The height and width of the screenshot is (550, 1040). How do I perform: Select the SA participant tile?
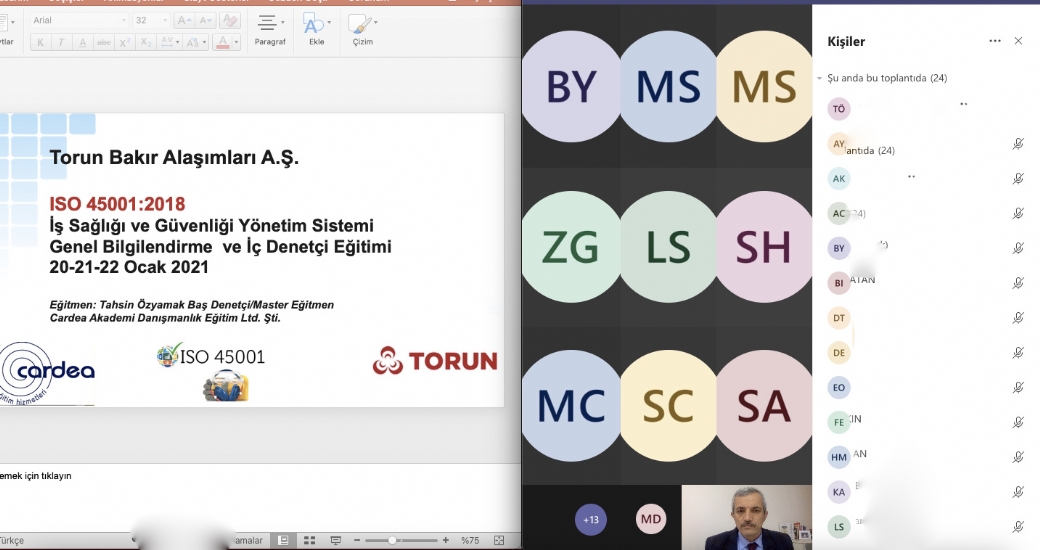tap(764, 406)
